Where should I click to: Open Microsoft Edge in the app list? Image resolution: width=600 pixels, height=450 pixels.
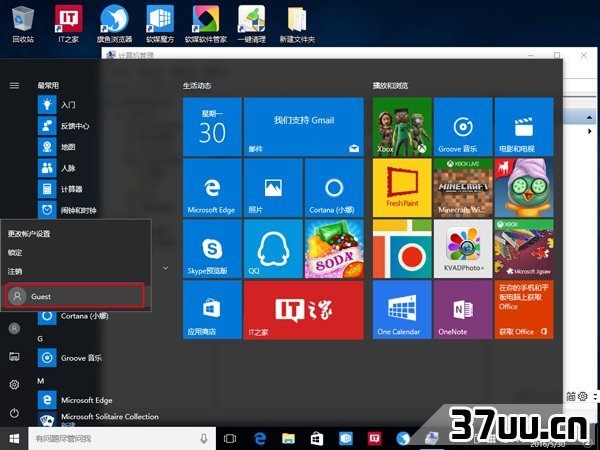point(75,400)
